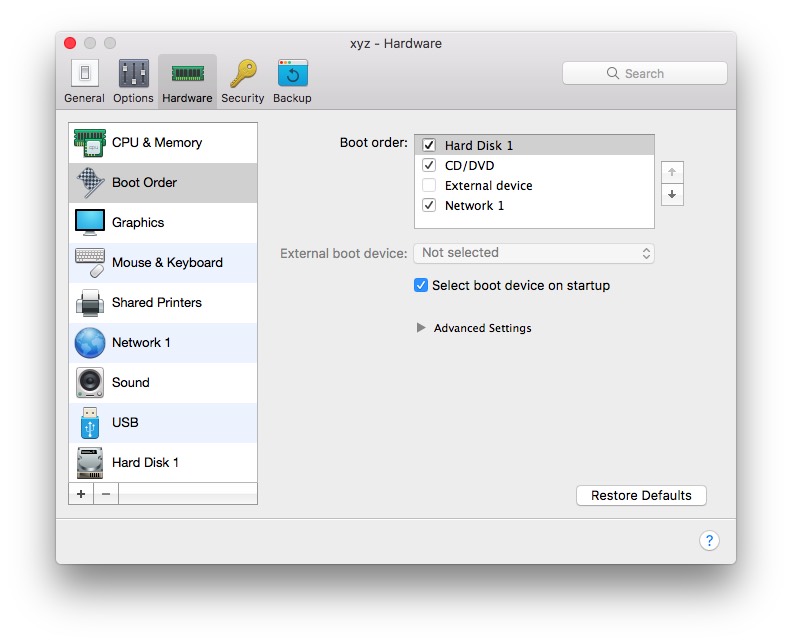Viewport: 792px width, 644px height.
Task: Expand the Advanced Settings triangle
Action: tap(421, 328)
